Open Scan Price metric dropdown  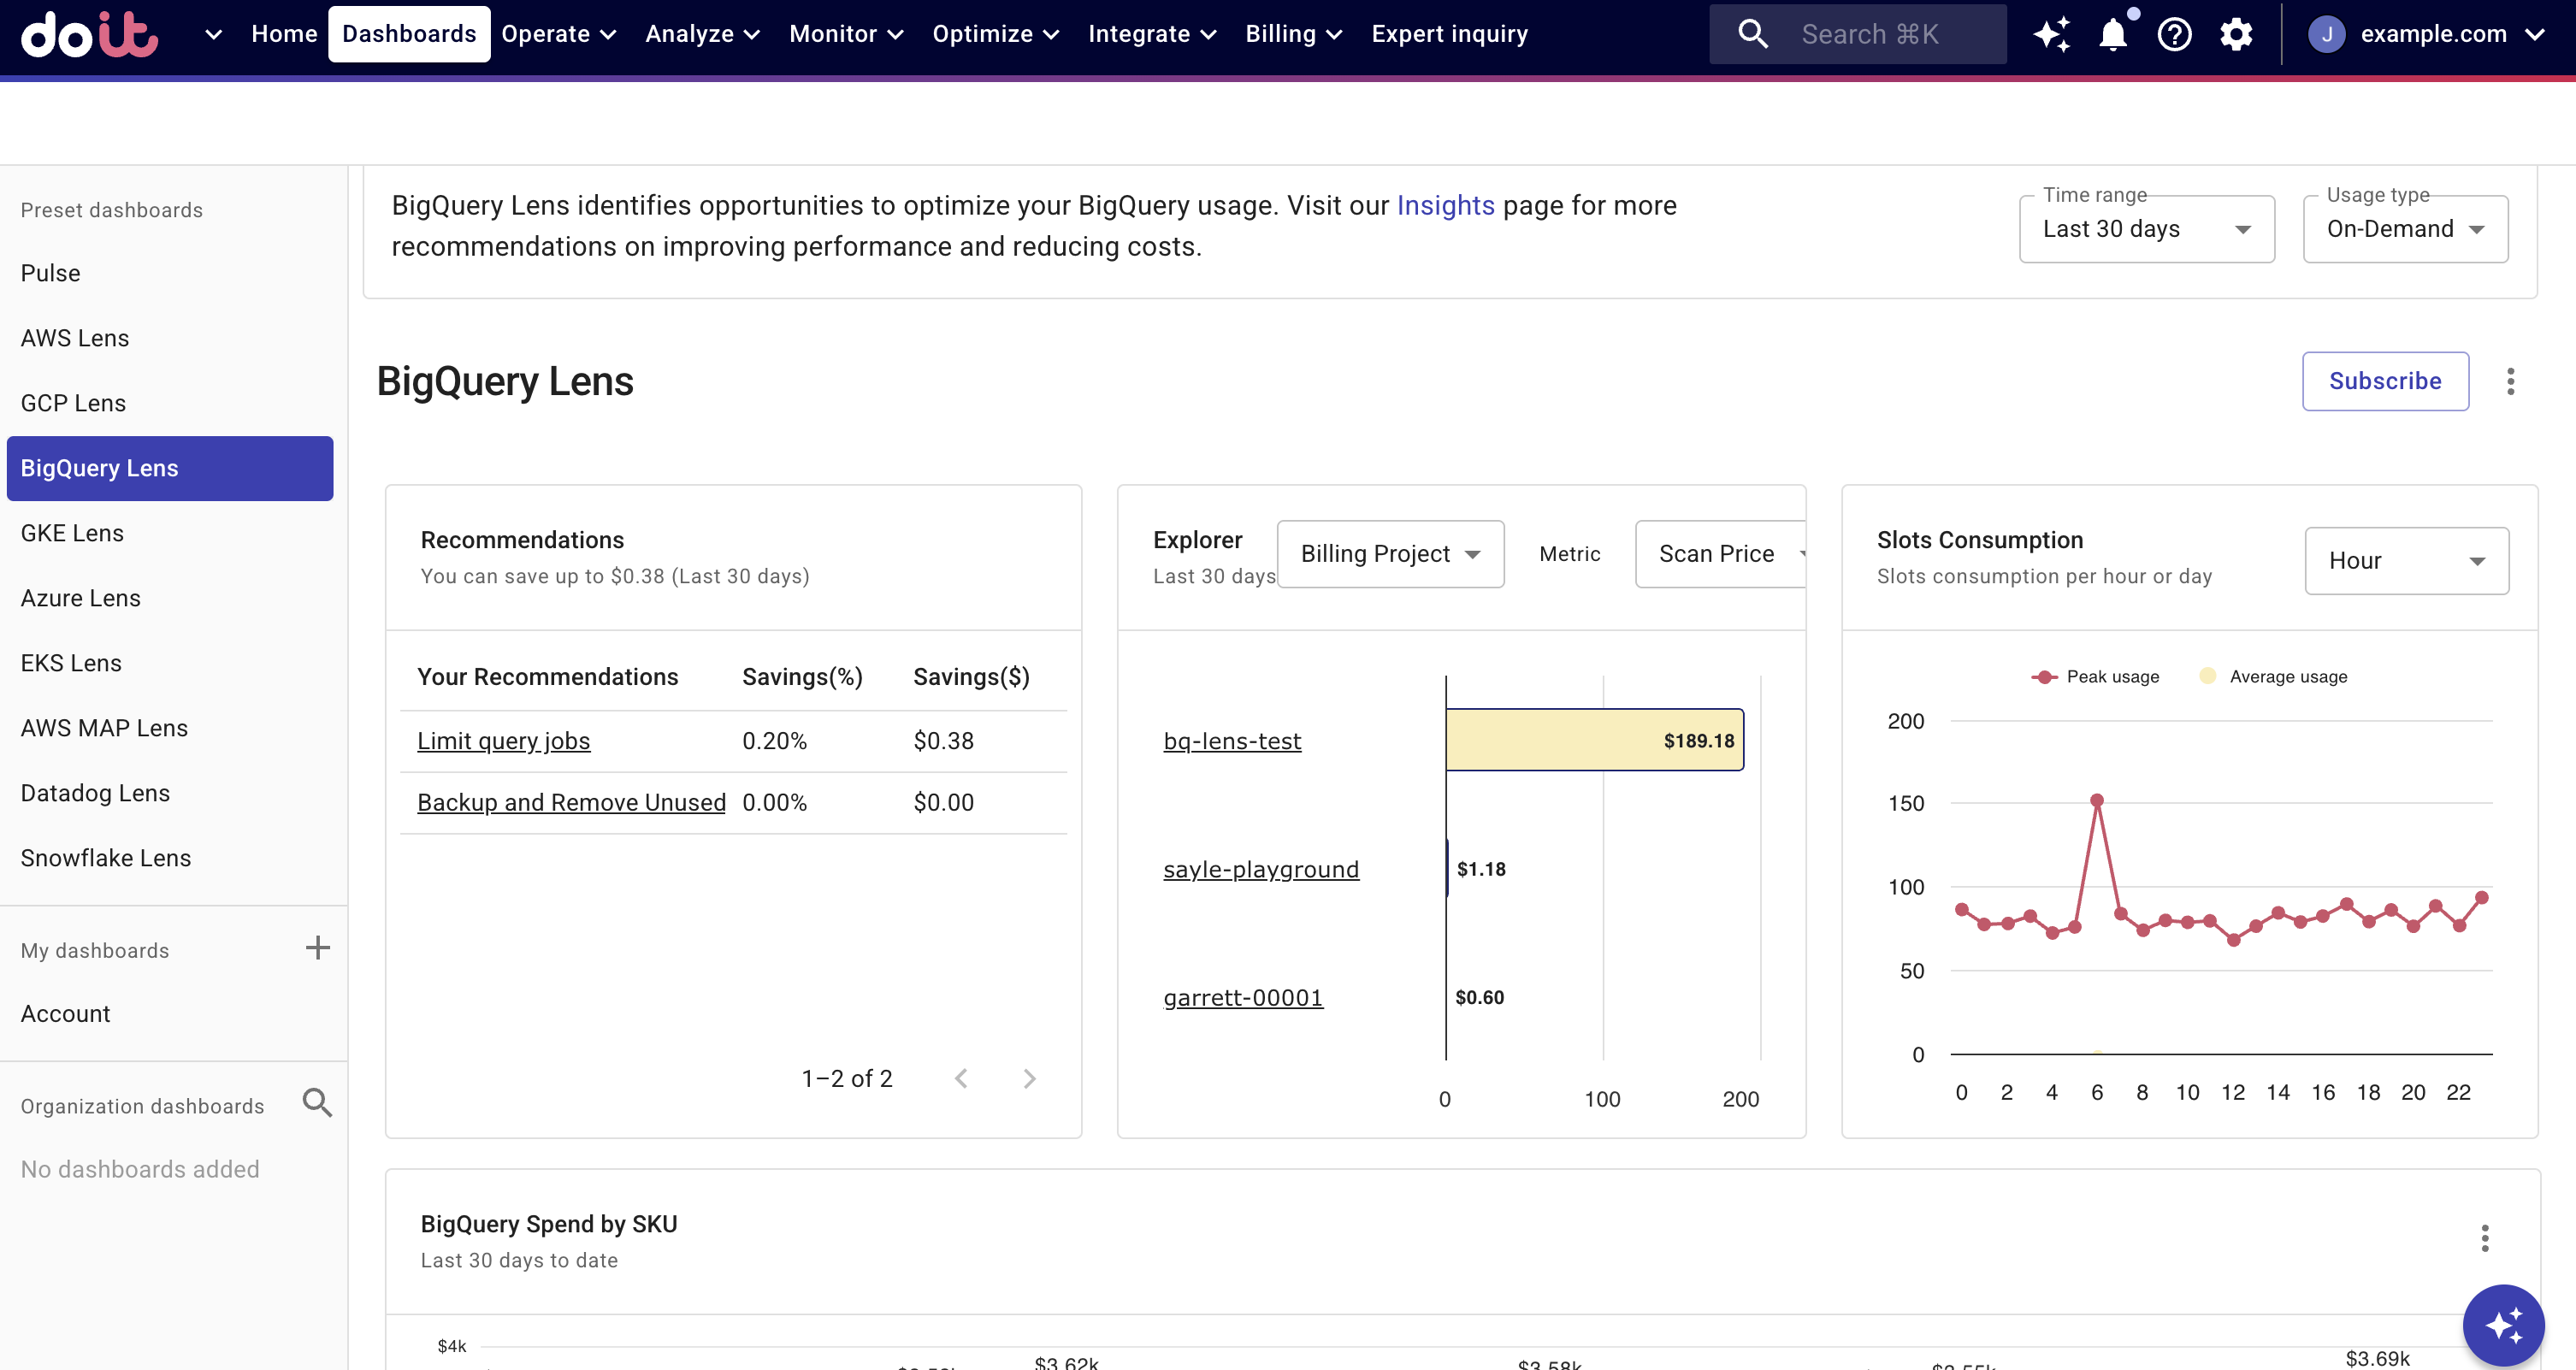(1720, 554)
